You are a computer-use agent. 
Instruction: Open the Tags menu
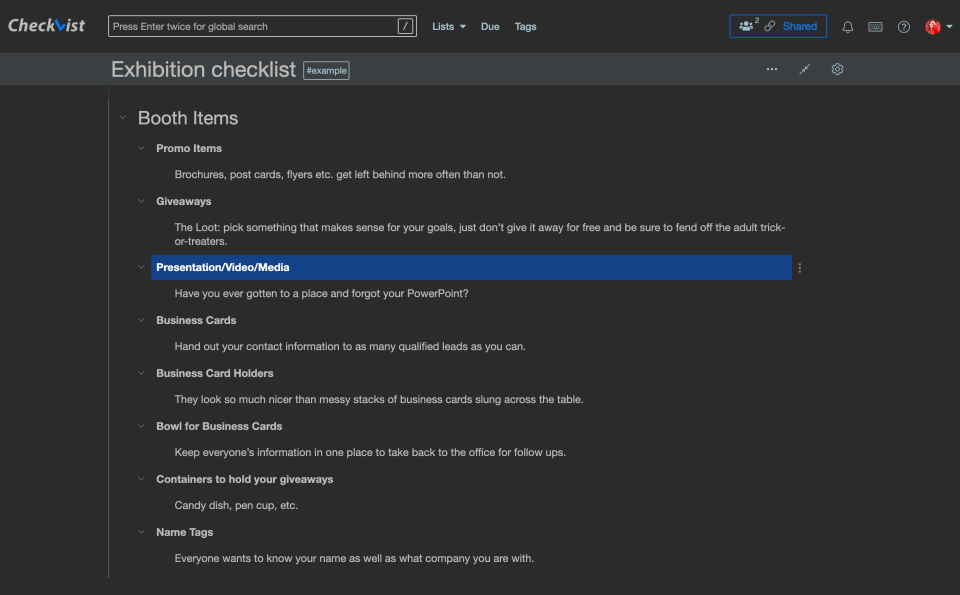525,27
